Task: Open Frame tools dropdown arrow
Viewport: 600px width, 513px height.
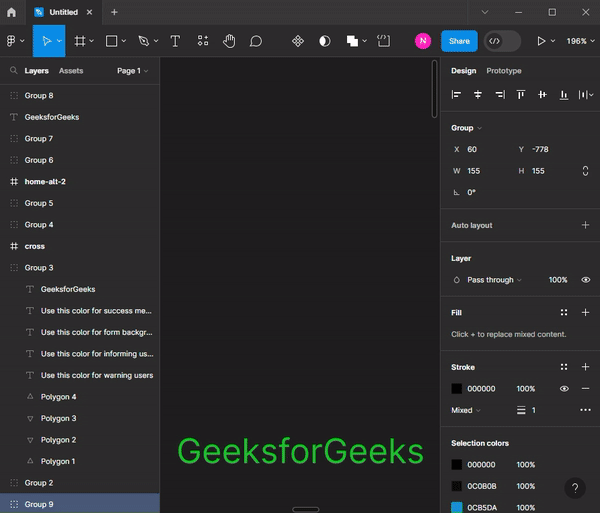Action: 91,41
